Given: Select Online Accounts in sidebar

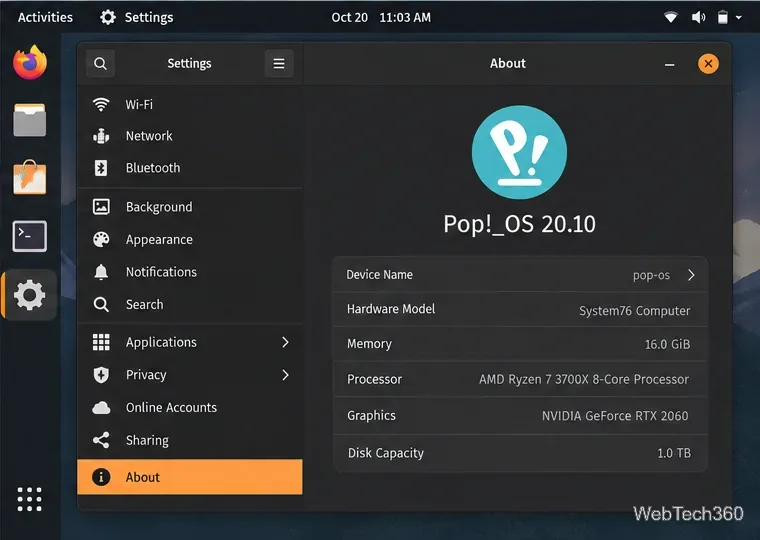Looking at the screenshot, I should (x=190, y=408).
